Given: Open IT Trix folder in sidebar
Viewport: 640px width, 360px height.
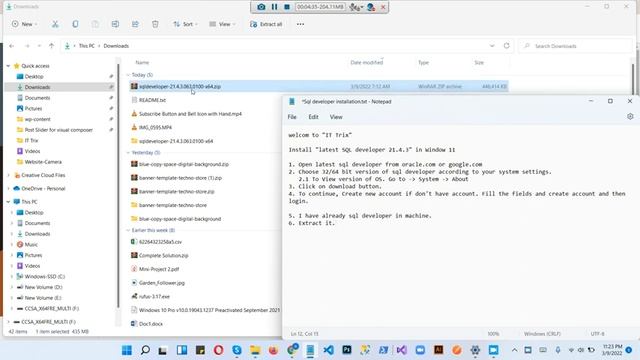Looking at the screenshot, I should (x=31, y=140).
